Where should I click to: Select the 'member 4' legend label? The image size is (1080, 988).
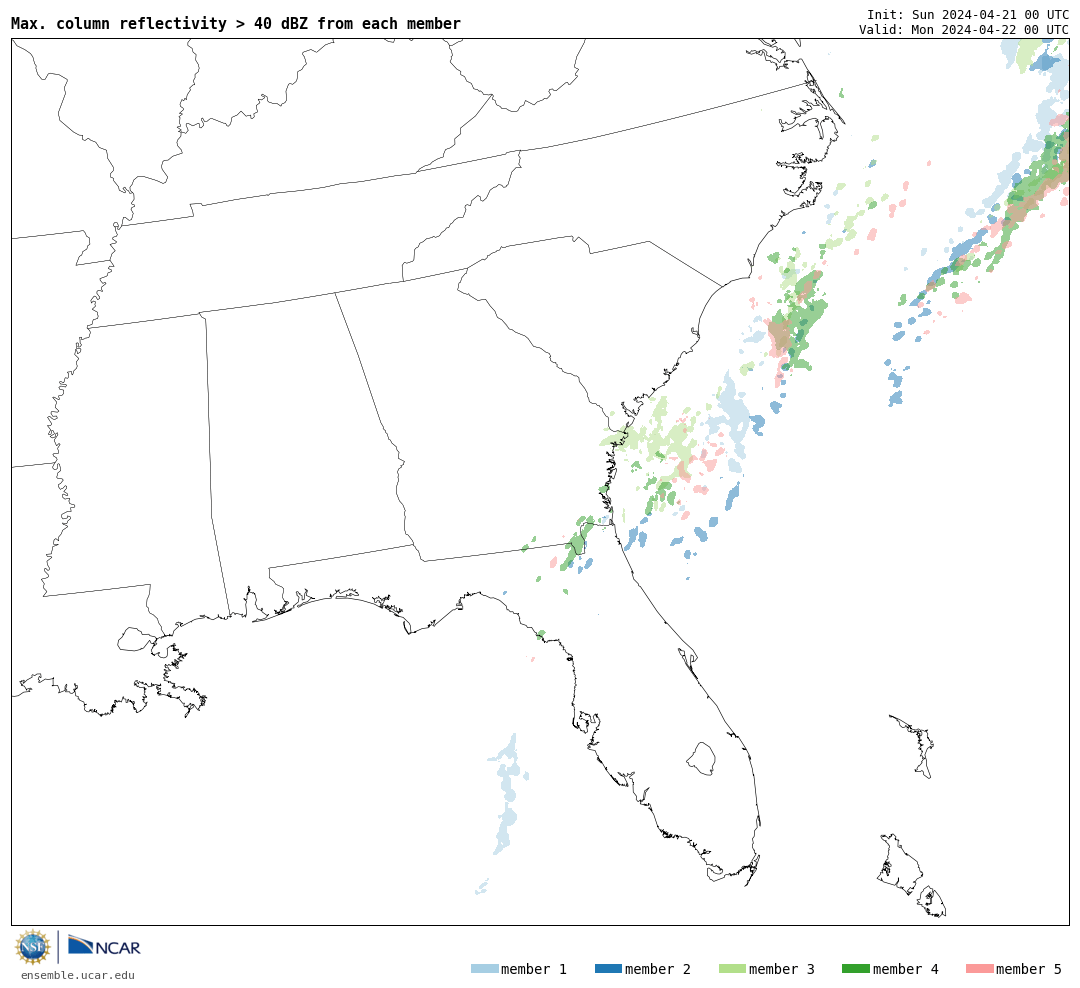coord(906,969)
